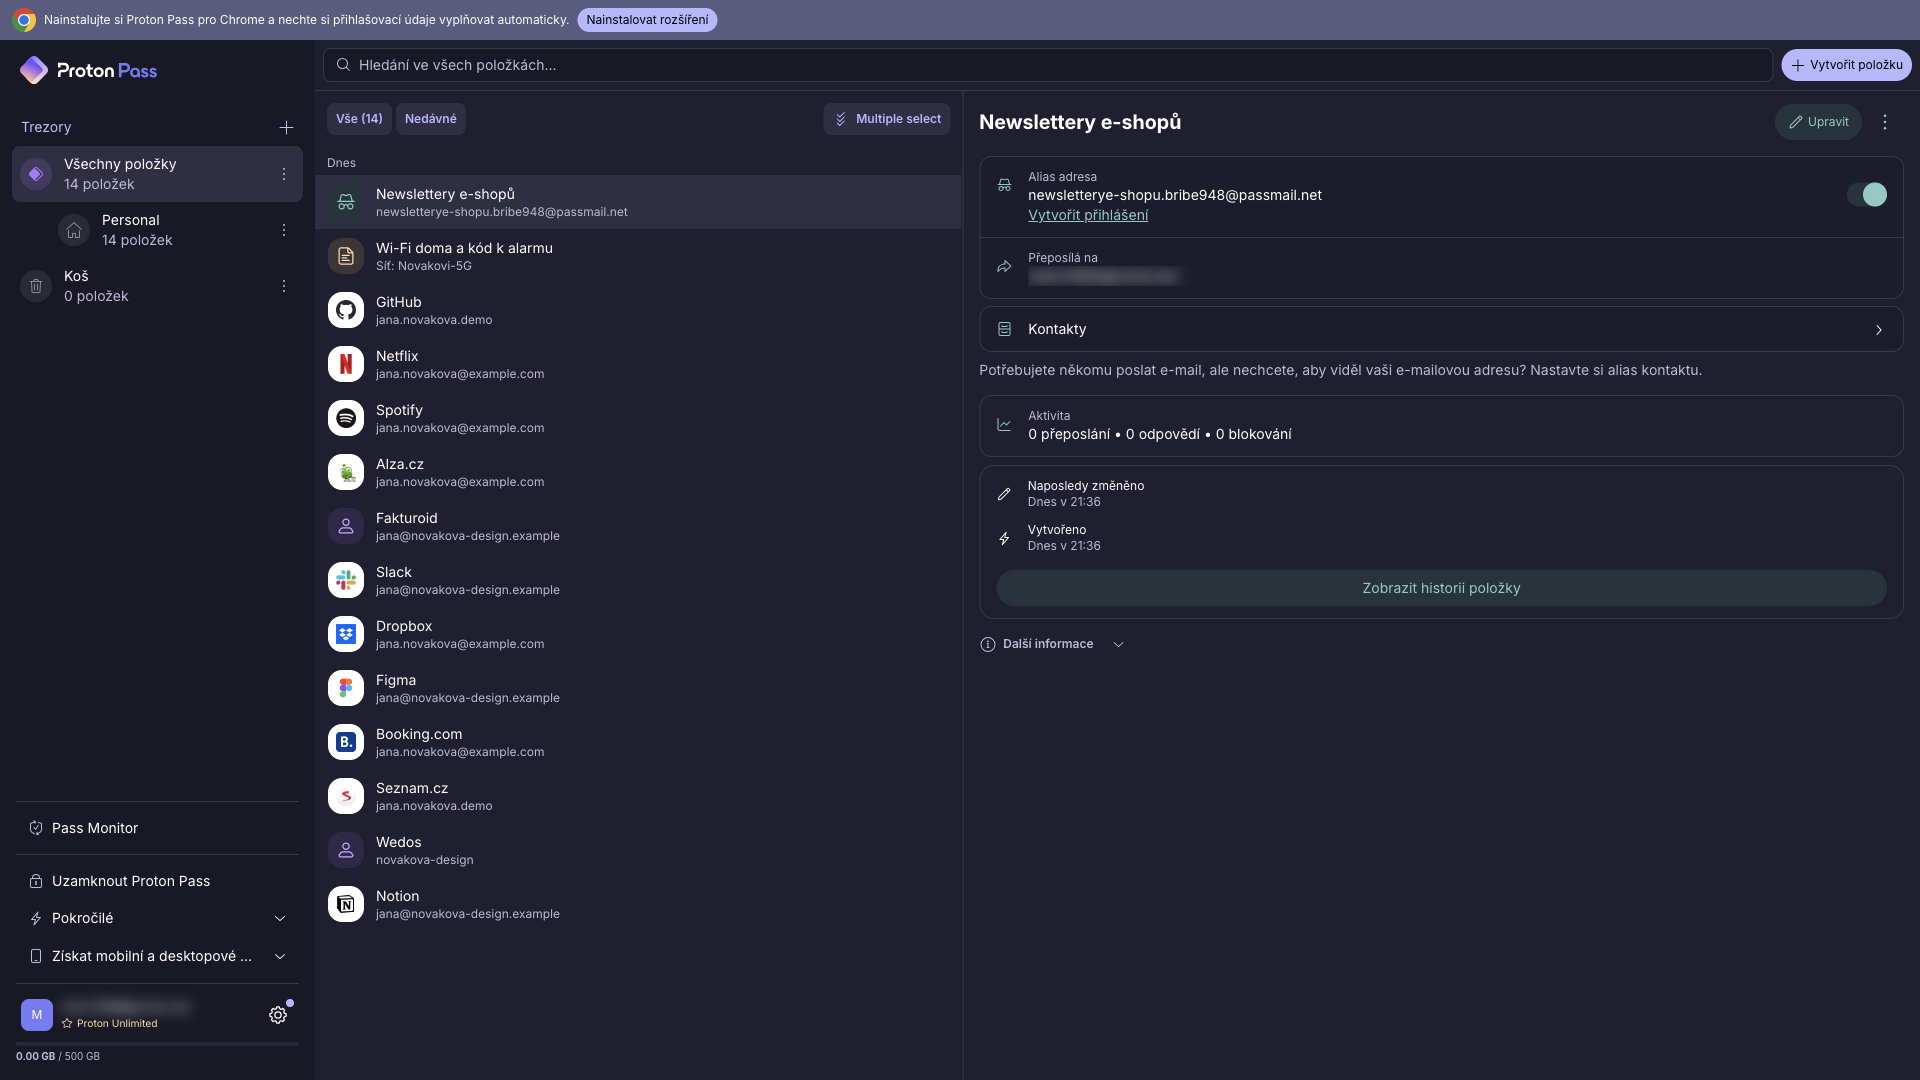This screenshot has width=1920, height=1080.
Task: Open the Fakturoid login item
Action: 638,526
